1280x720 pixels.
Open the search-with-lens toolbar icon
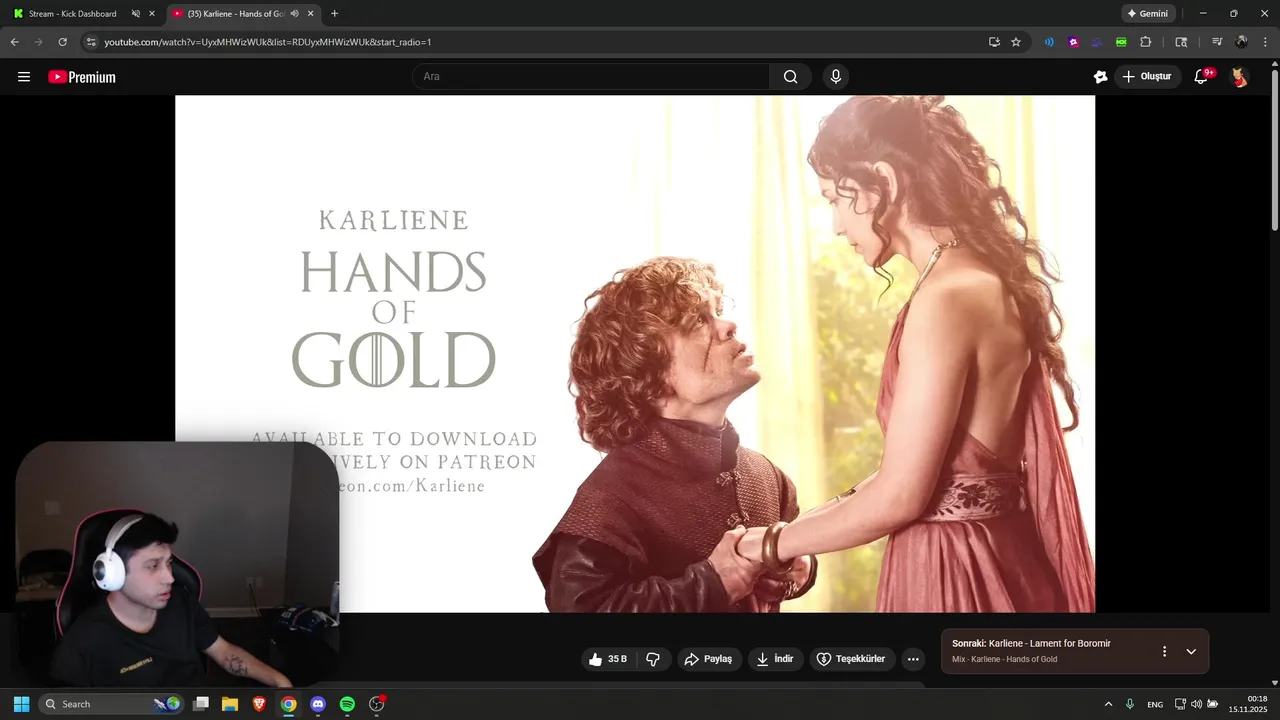tap(1181, 42)
